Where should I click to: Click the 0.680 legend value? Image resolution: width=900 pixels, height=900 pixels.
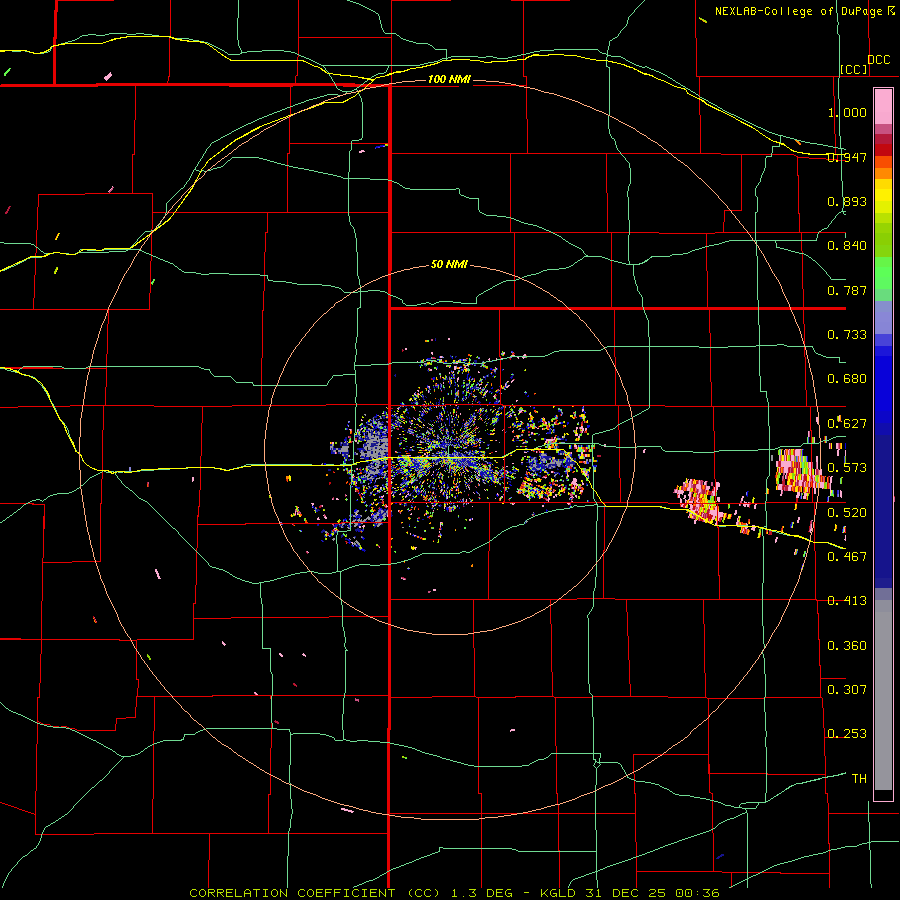pos(847,379)
